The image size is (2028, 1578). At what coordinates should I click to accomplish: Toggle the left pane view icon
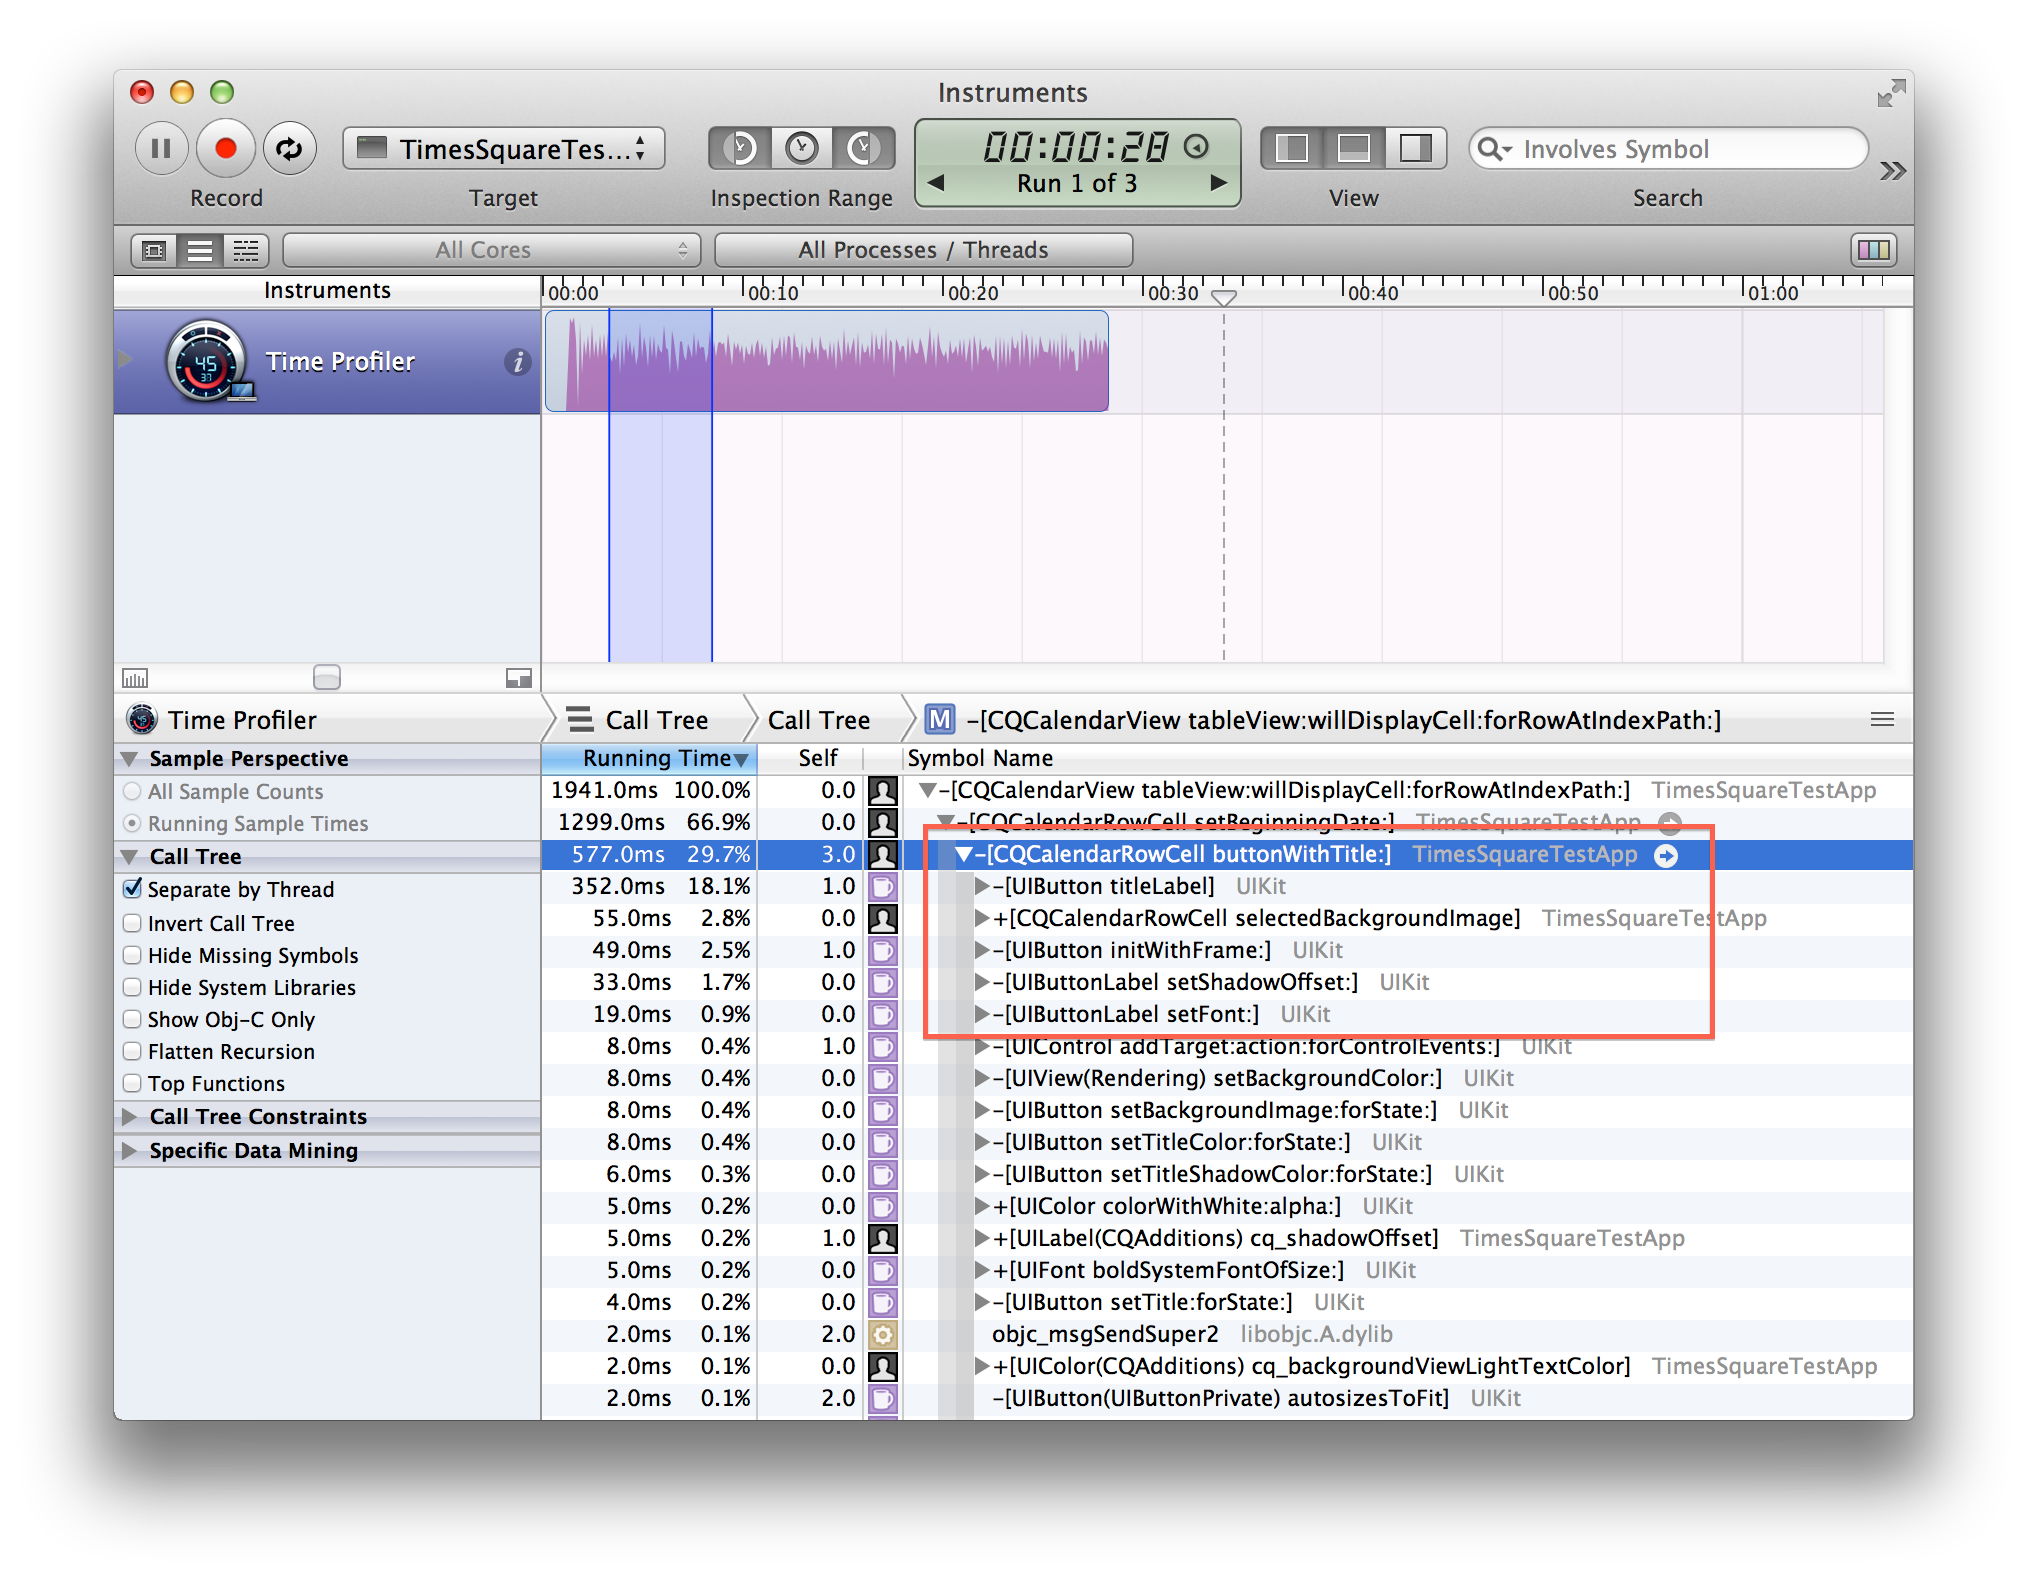[1292, 149]
